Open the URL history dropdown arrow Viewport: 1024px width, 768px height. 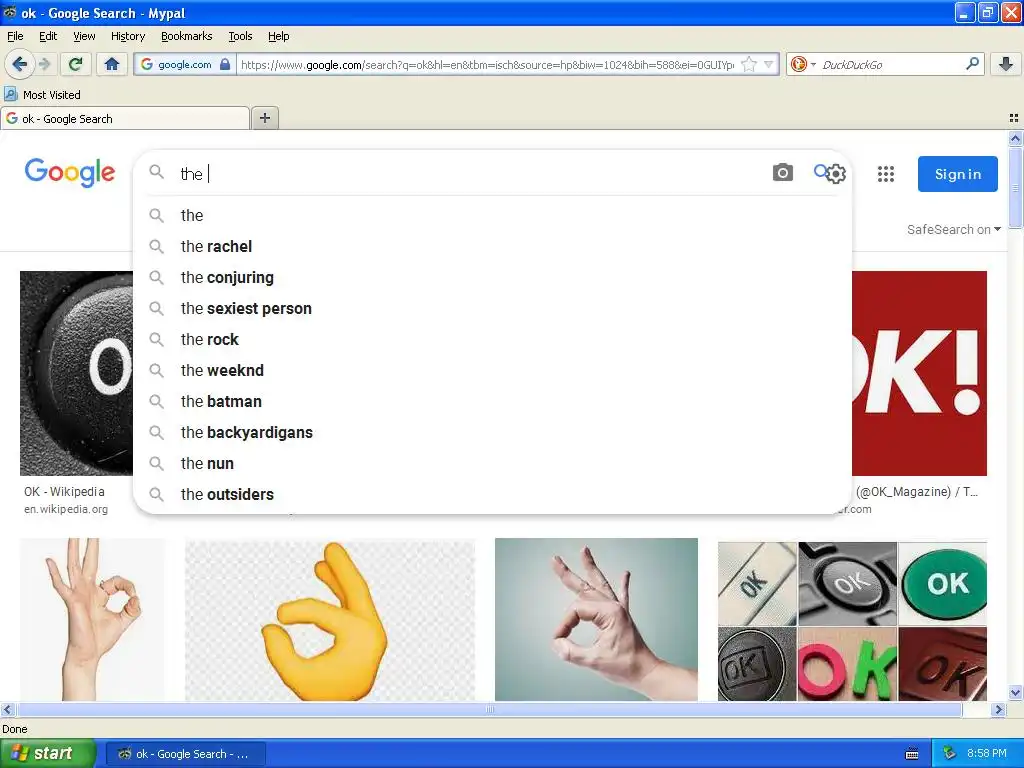pyautogui.click(x=769, y=64)
